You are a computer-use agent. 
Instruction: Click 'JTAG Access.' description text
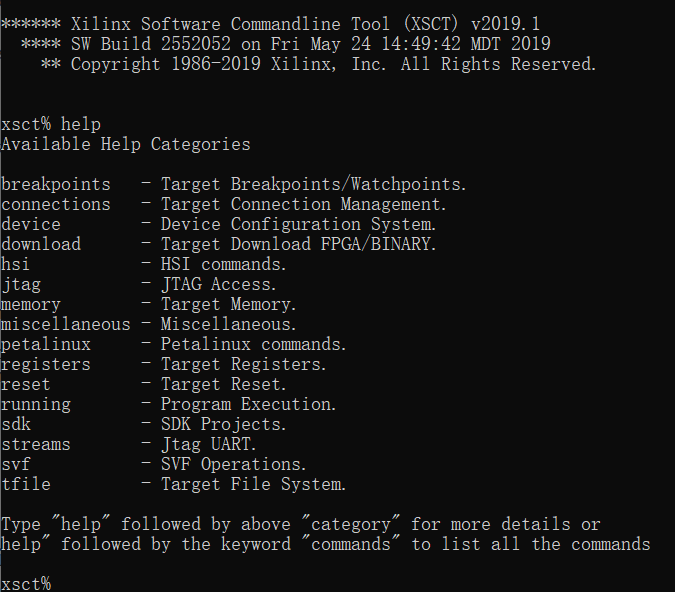pyautogui.click(x=219, y=285)
